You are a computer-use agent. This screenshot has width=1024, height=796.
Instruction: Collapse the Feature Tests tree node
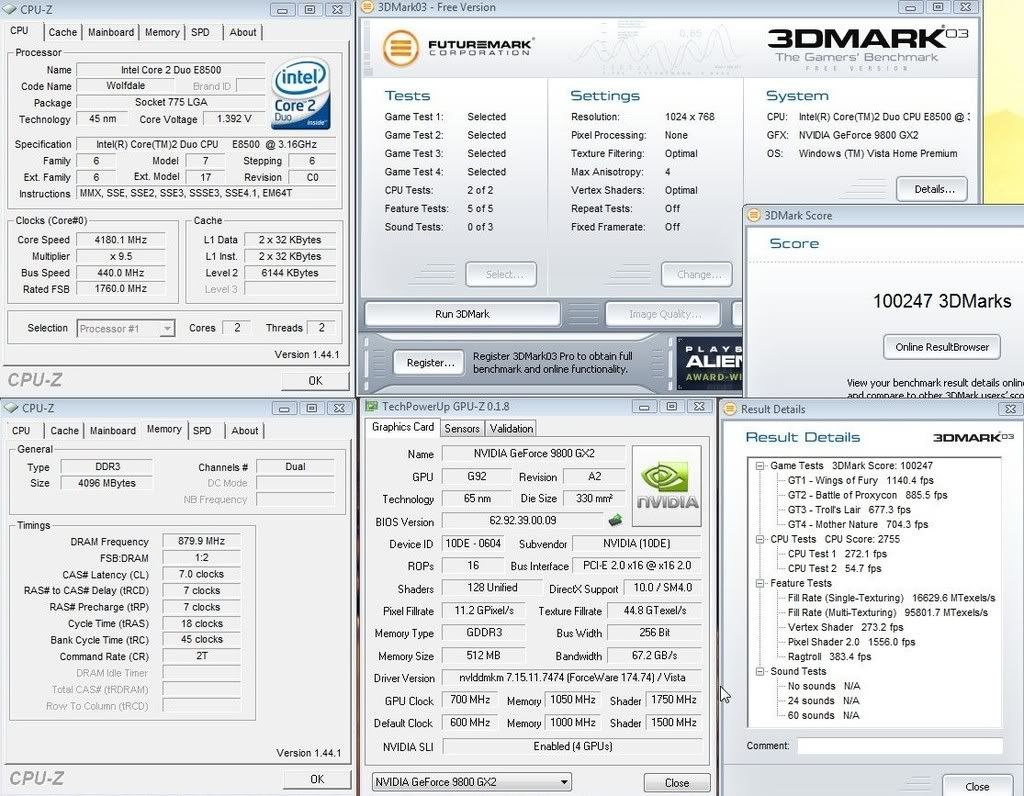[x=761, y=584]
